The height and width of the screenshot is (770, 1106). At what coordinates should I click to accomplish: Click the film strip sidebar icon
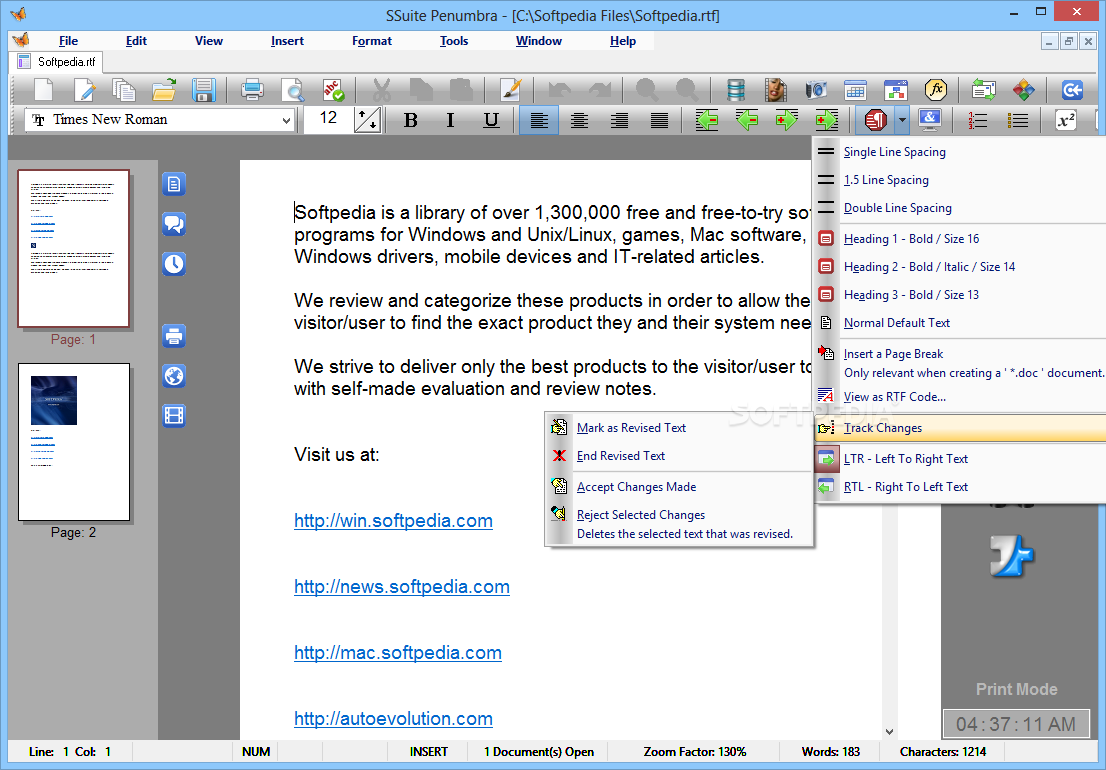pos(174,416)
